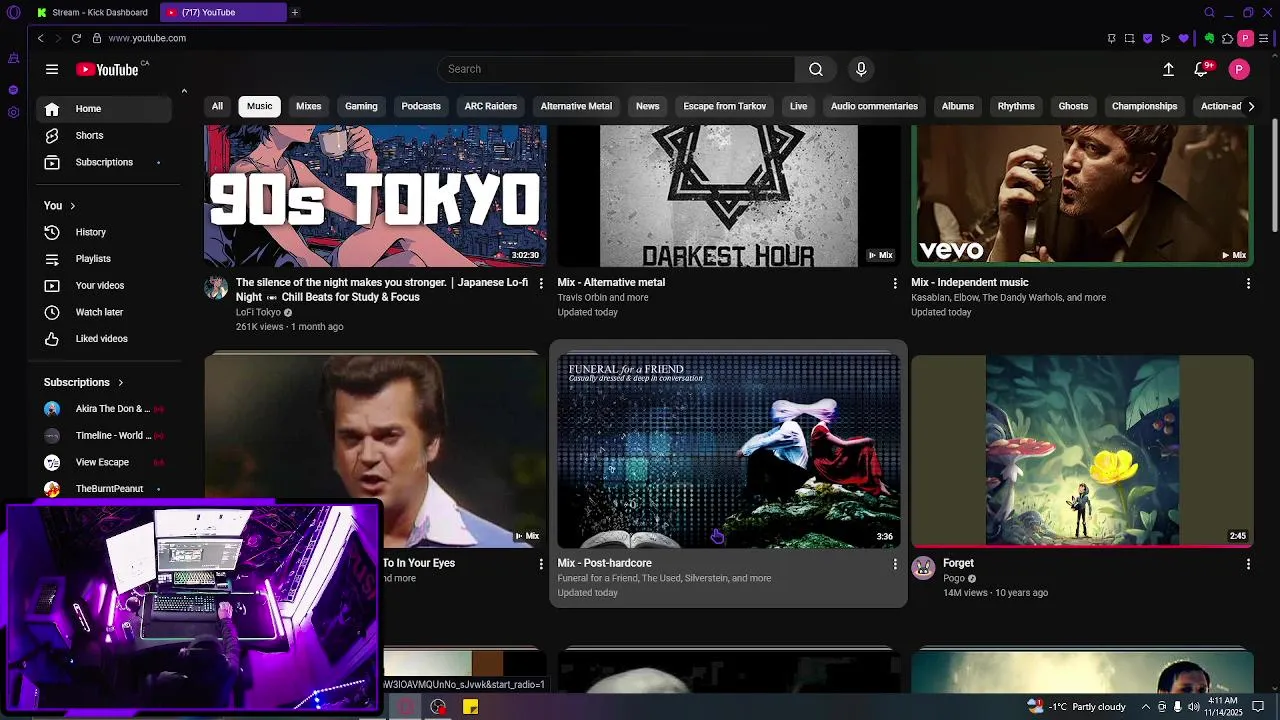1280x720 pixels.
Task: Select the ARC Raiders filter chip
Action: 491,106
